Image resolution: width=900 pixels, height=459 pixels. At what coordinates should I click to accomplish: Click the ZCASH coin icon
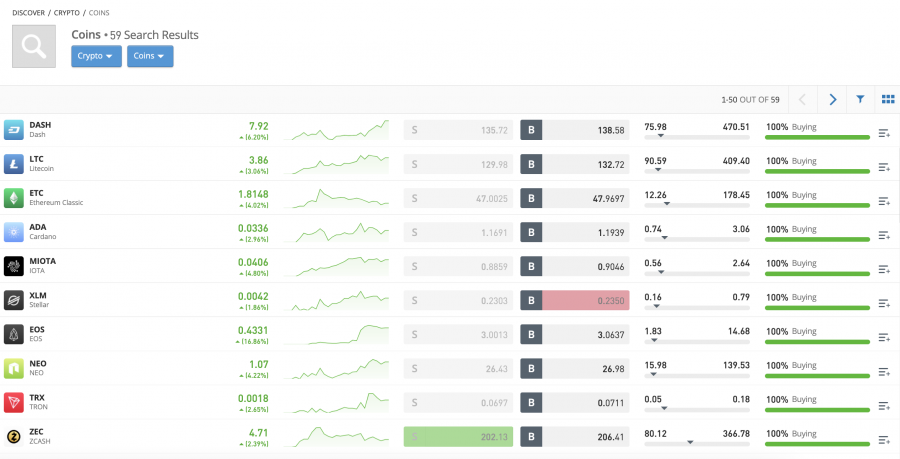(x=14, y=436)
